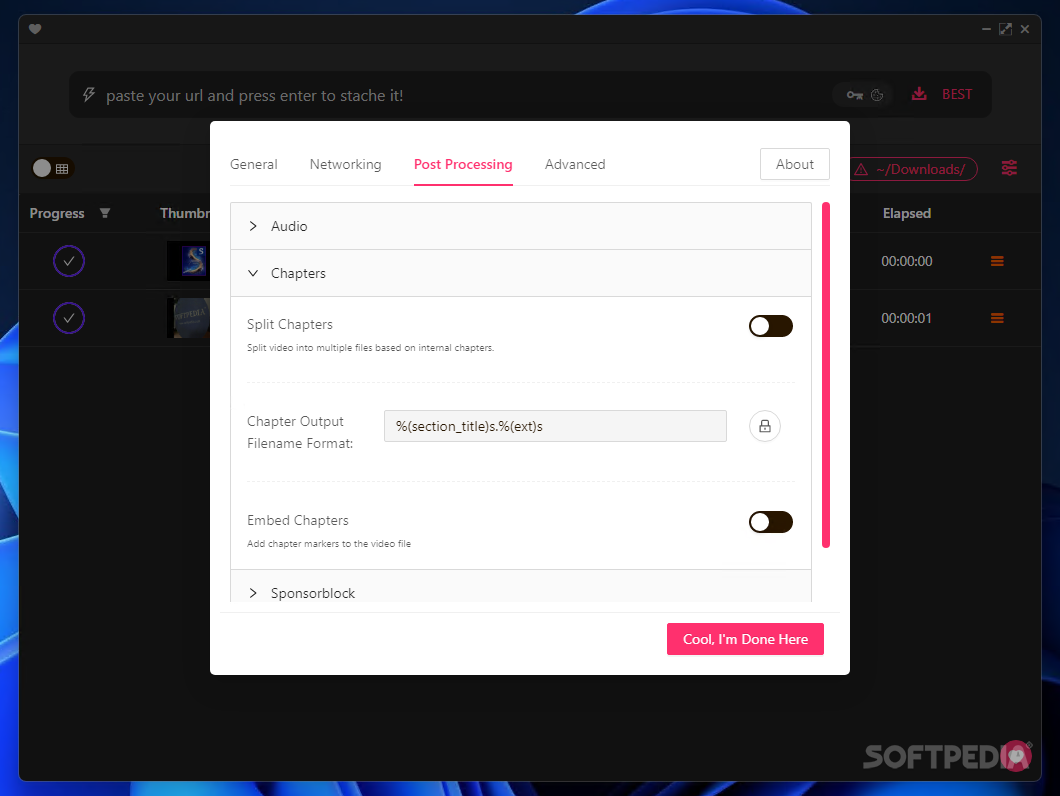Click the 00:00:00 elapsed time
Image resolution: width=1060 pixels, height=796 pixels.
coord(907,261)
